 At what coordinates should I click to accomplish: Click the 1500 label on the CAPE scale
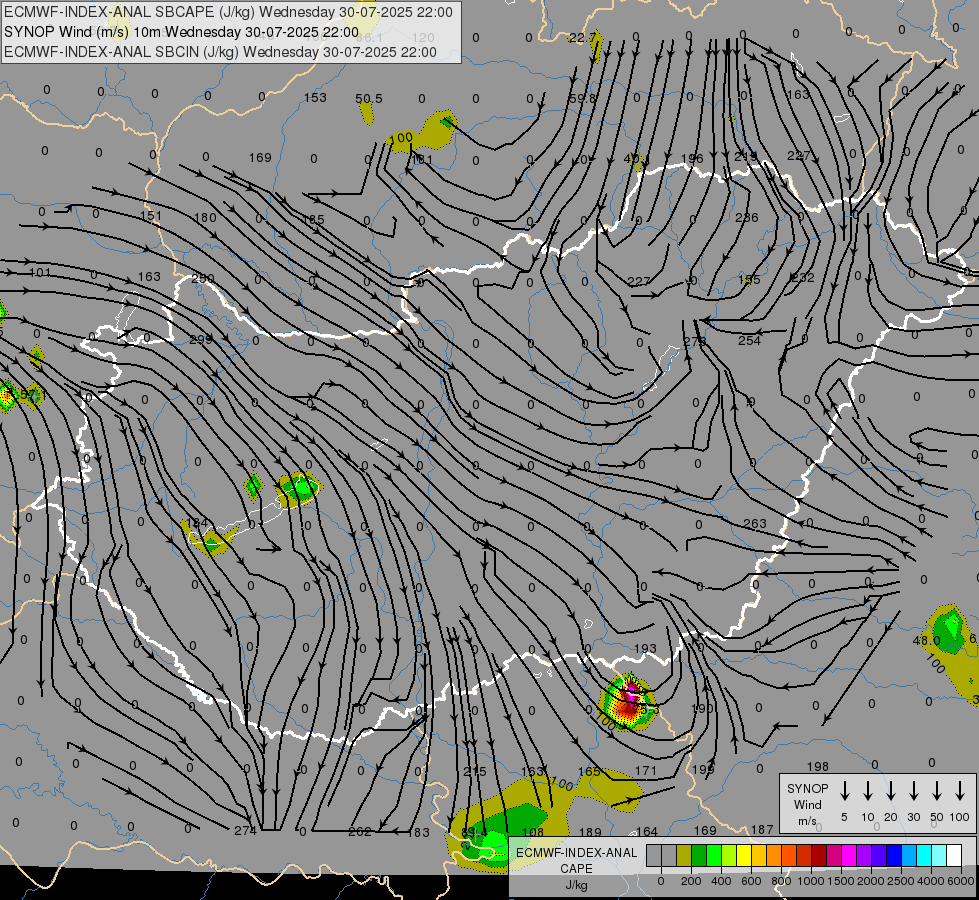pyautogui.click(x=840, y=881)
